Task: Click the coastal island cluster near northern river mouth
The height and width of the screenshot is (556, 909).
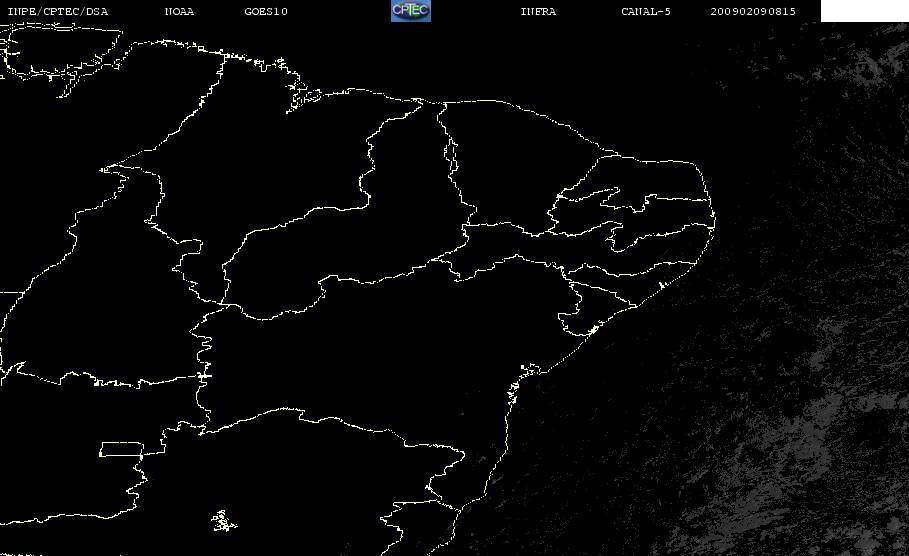Action: [x=304, y=96]
